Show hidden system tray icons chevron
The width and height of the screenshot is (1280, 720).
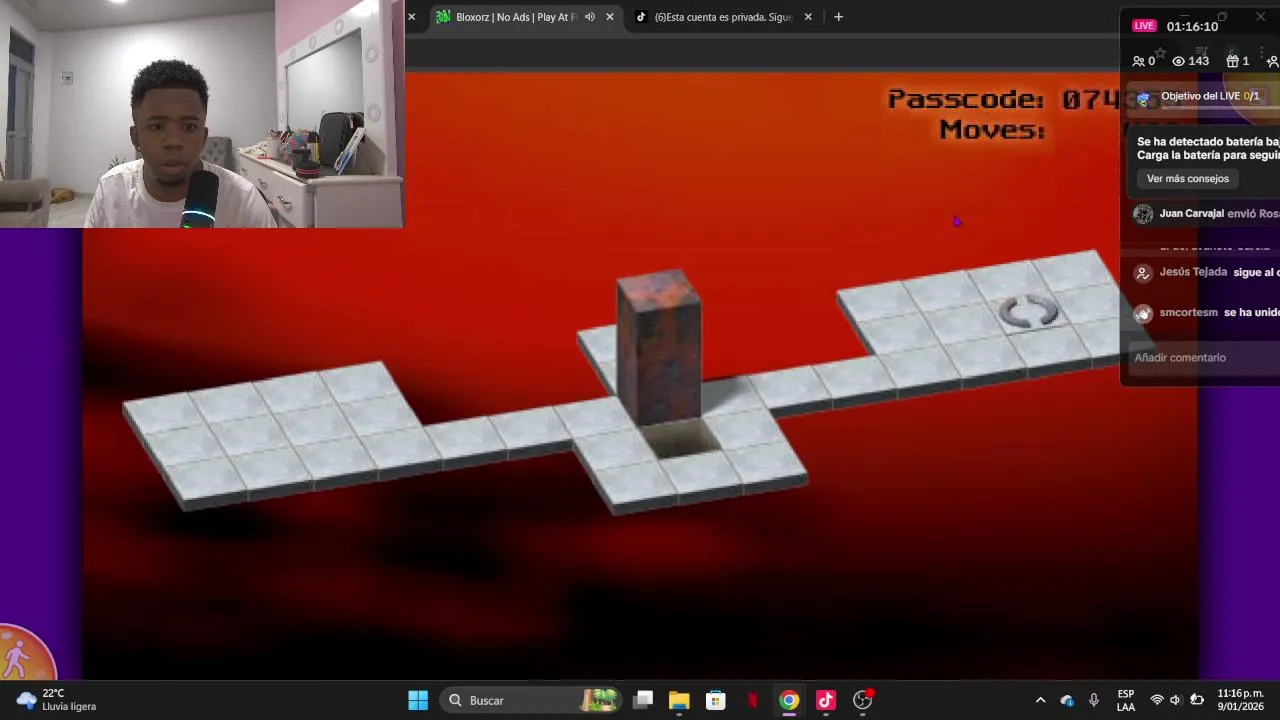pos(1040,700)
